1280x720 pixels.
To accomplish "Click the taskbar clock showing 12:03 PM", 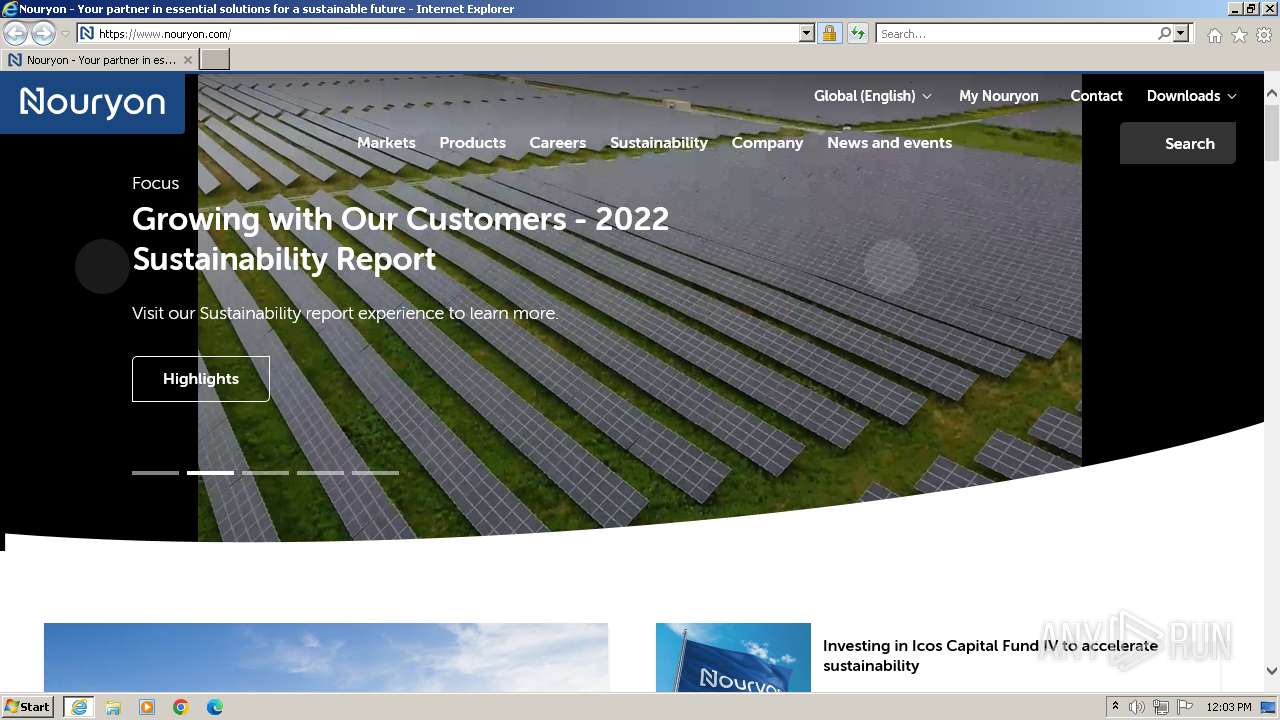I will pyautogui.click(x=1229, y=707).
